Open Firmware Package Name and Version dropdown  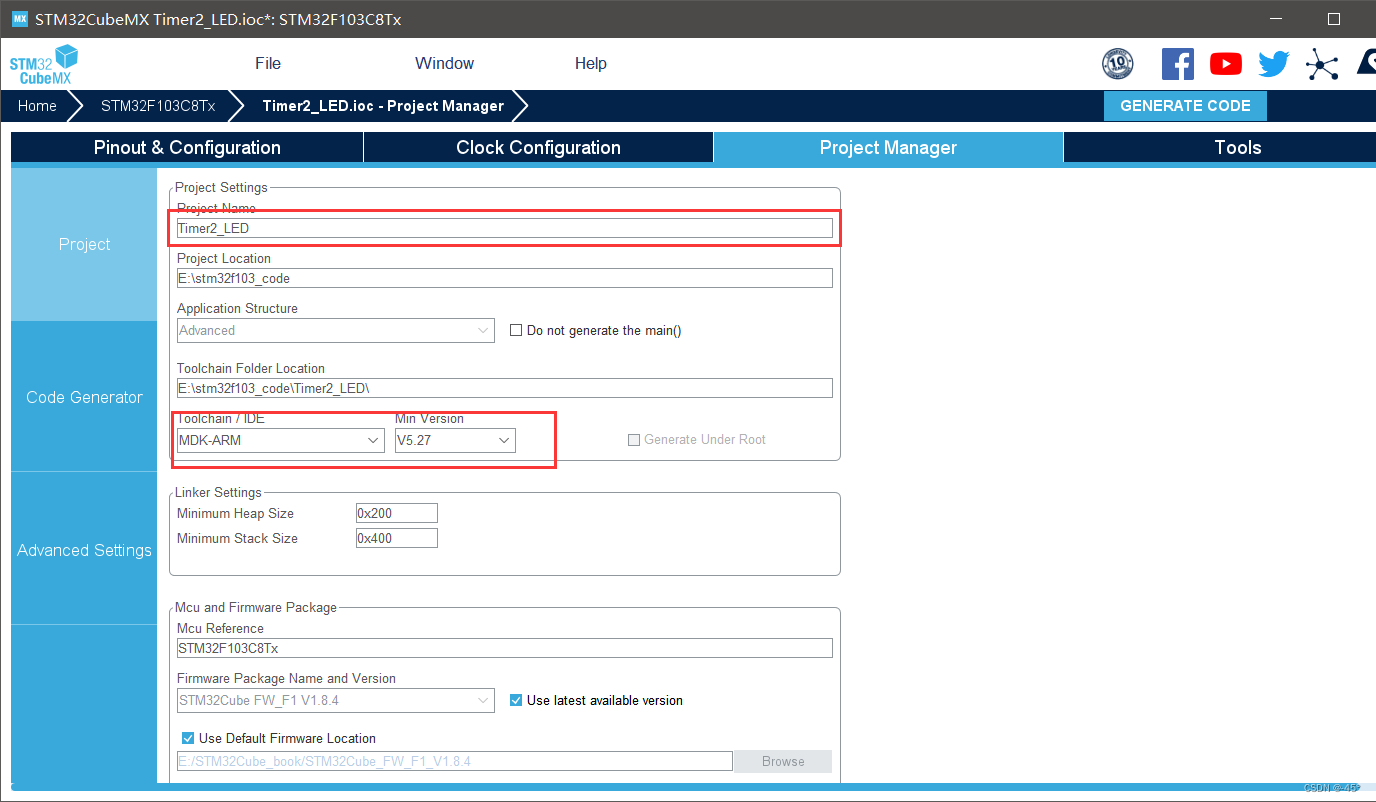pos(335,700)
